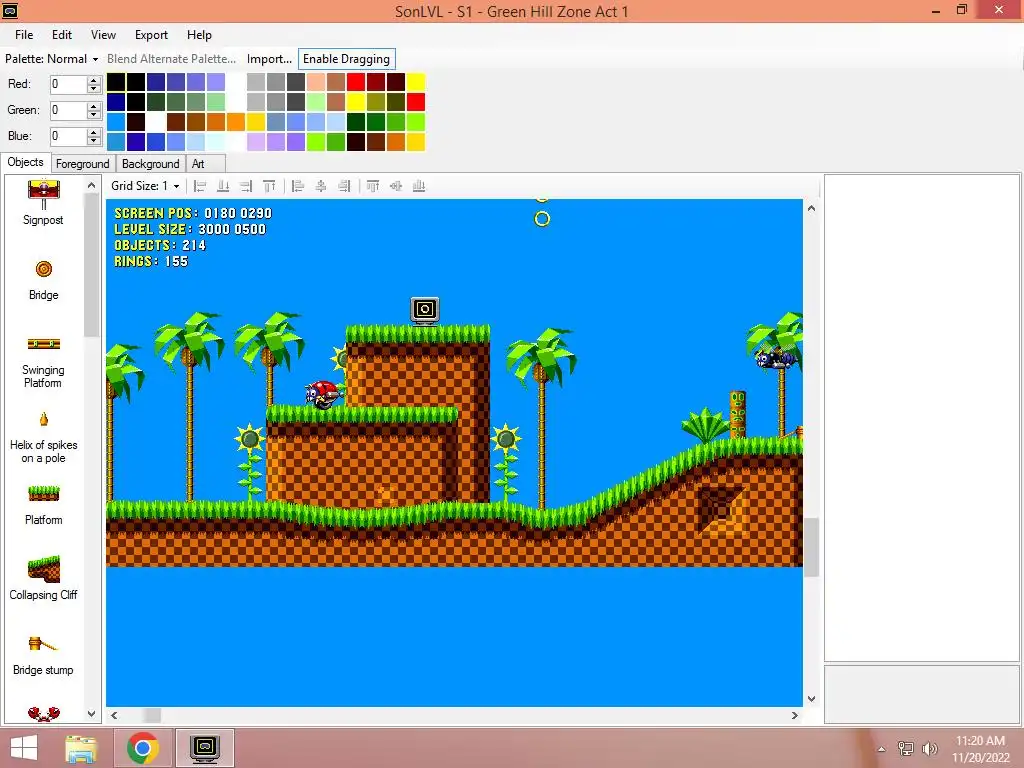Click the clock showing 11:20 AM
The image size is (1024, 768).
point(980,741)
